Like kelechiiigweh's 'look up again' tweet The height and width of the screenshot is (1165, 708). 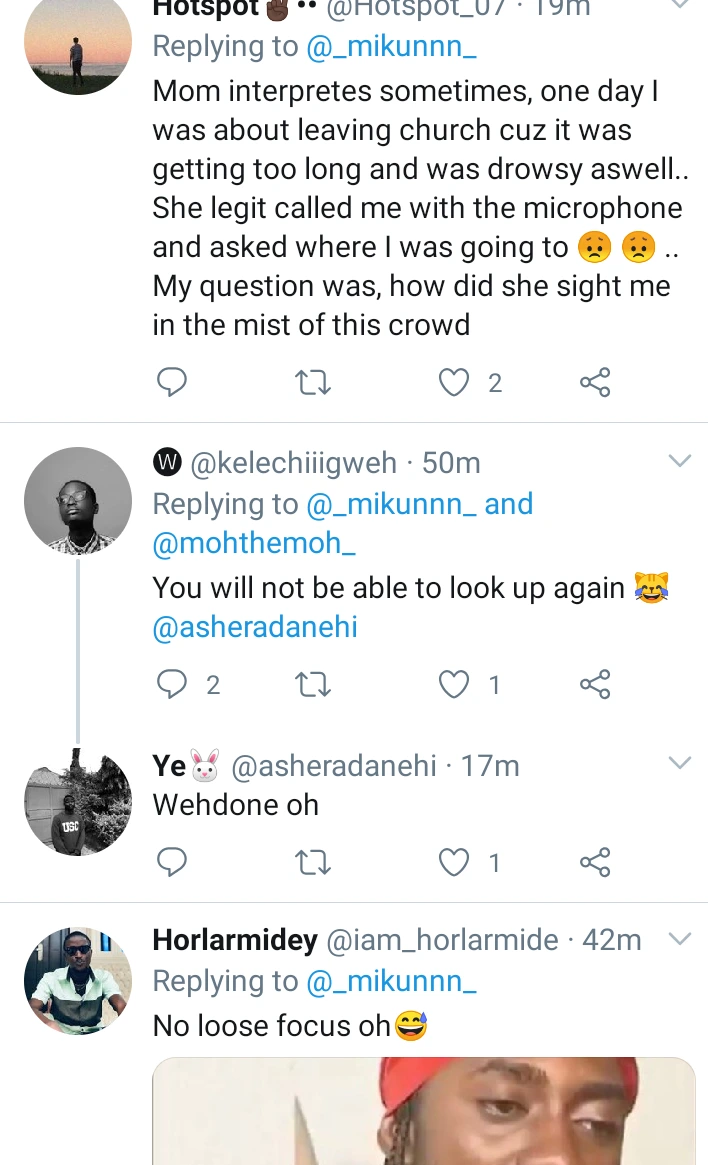455,684
